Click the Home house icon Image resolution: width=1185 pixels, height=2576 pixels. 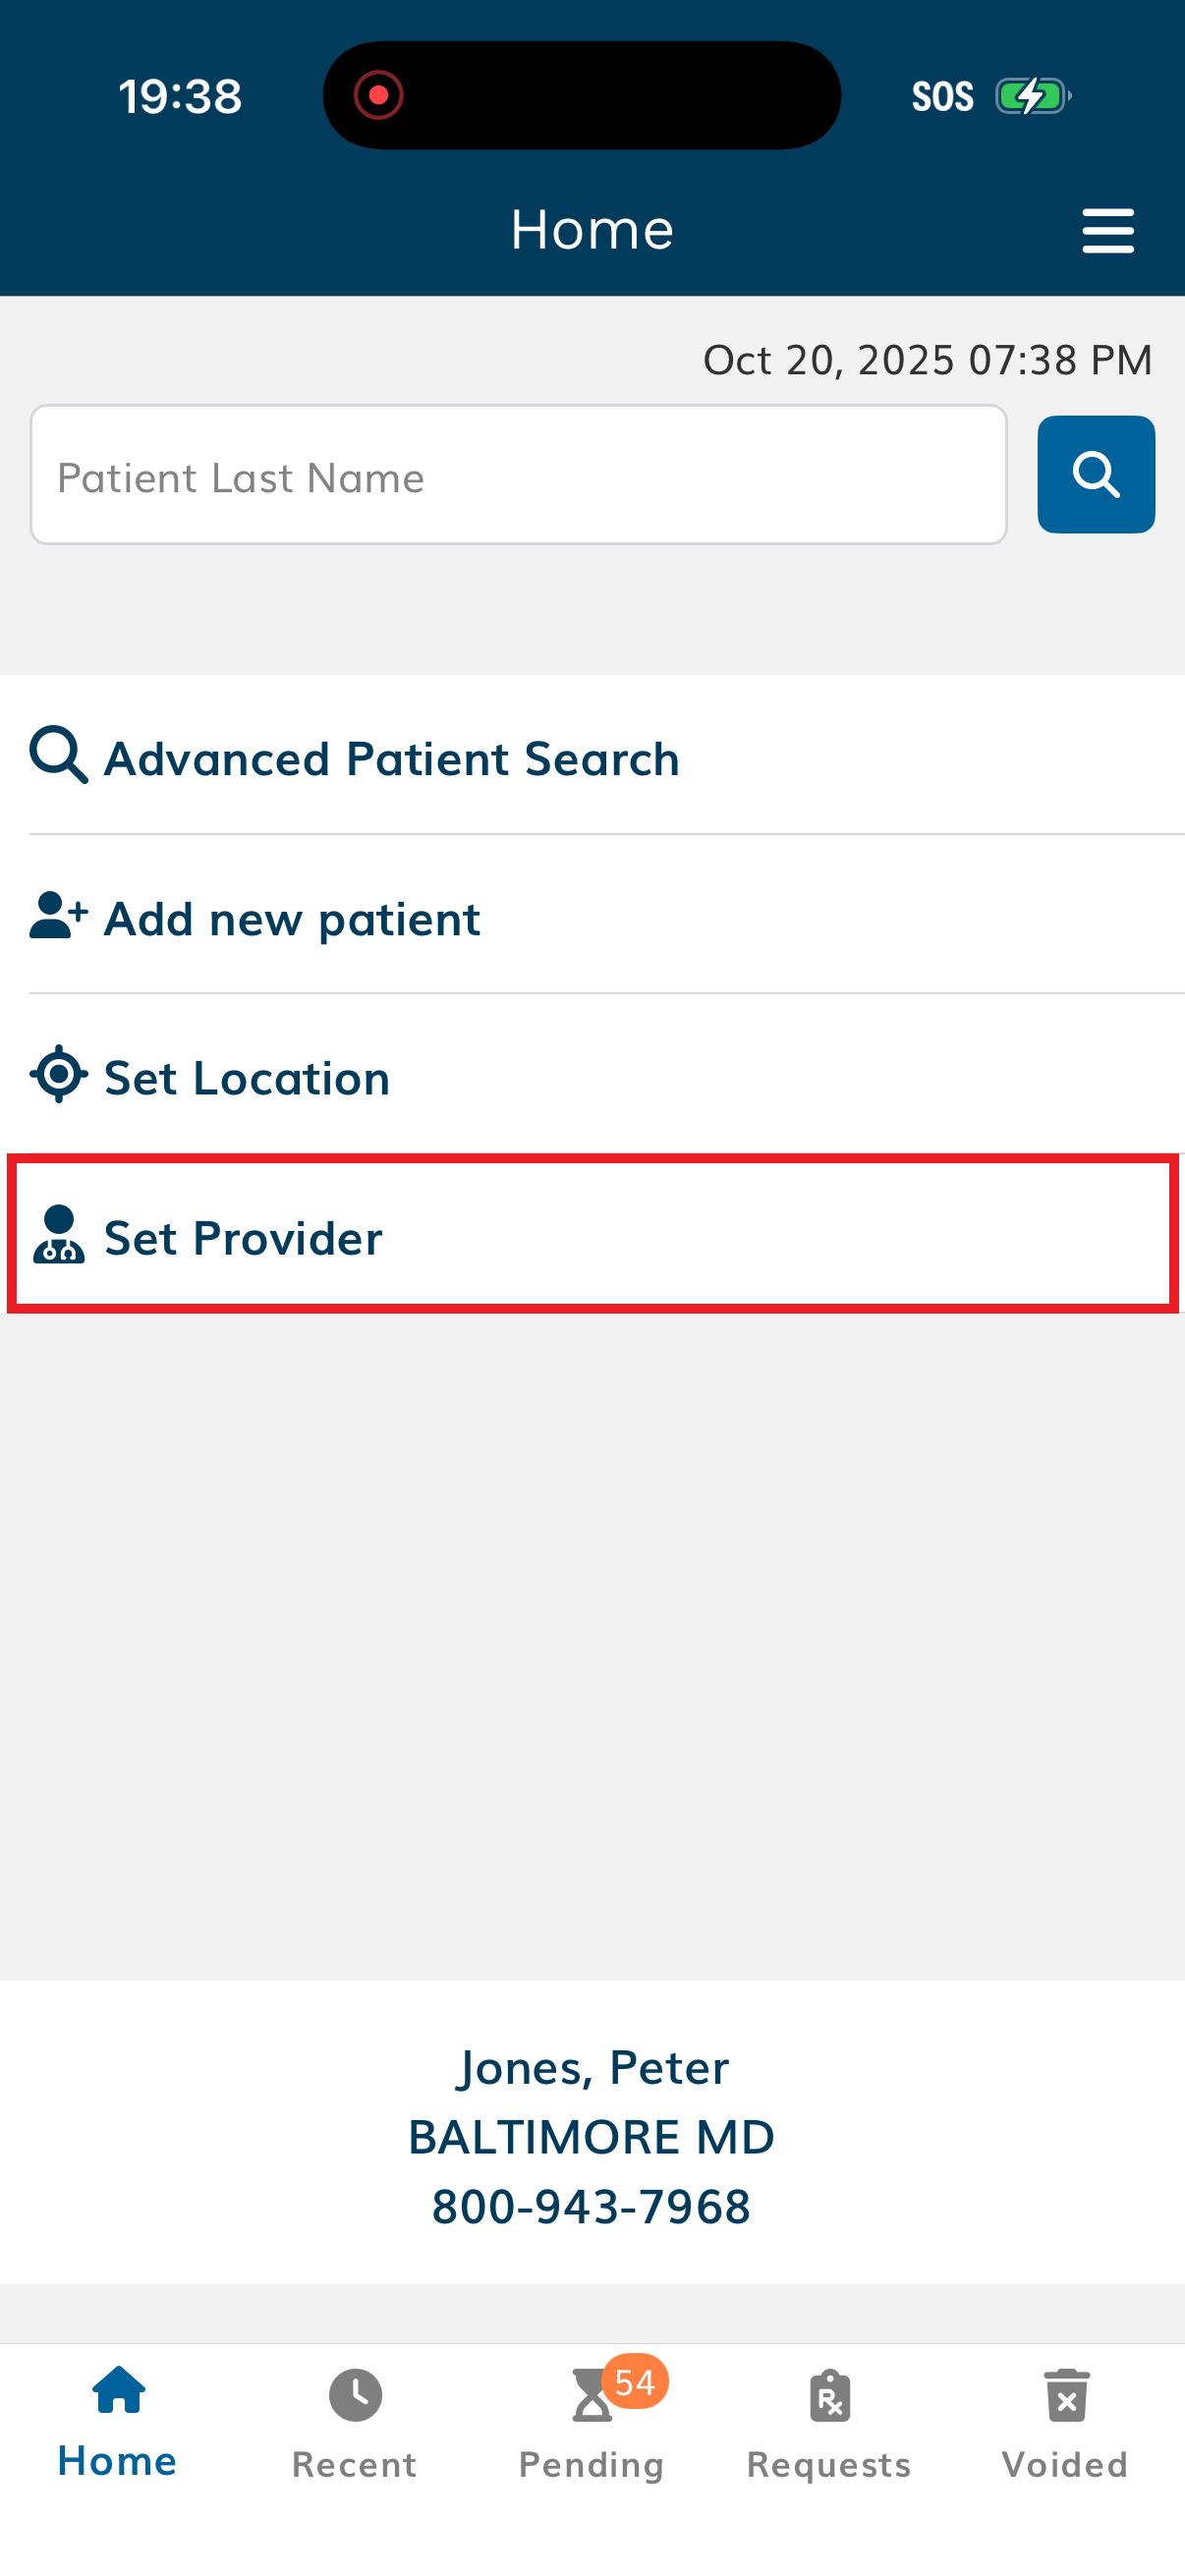(119, 2390)
